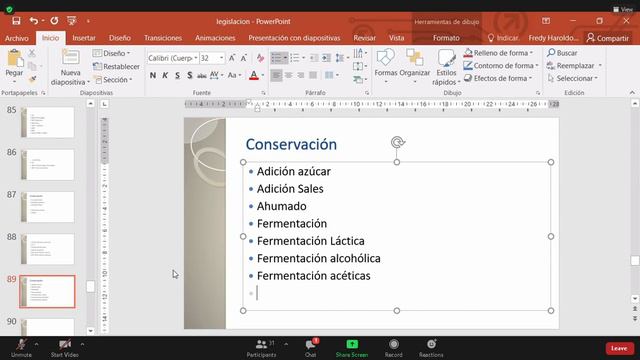
Task: Start the presentation from the beginning icon
Action: point(71,21)
